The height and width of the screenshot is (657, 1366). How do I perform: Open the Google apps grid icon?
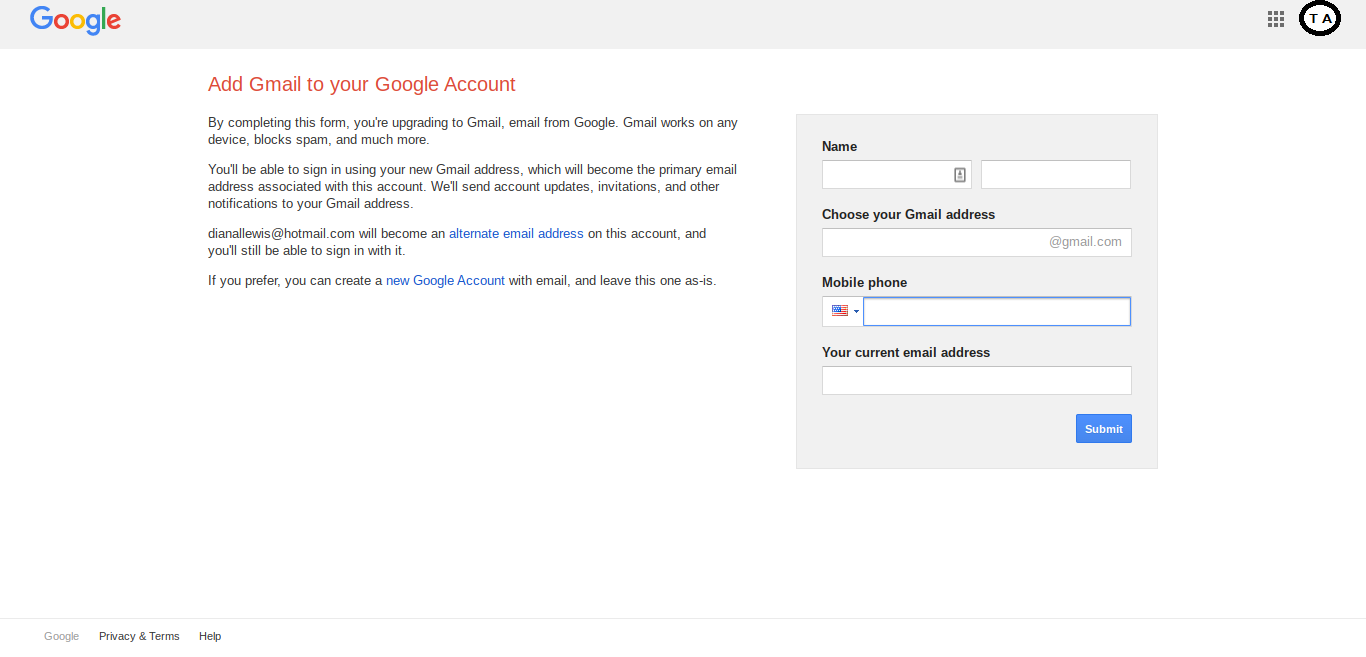1275,19
